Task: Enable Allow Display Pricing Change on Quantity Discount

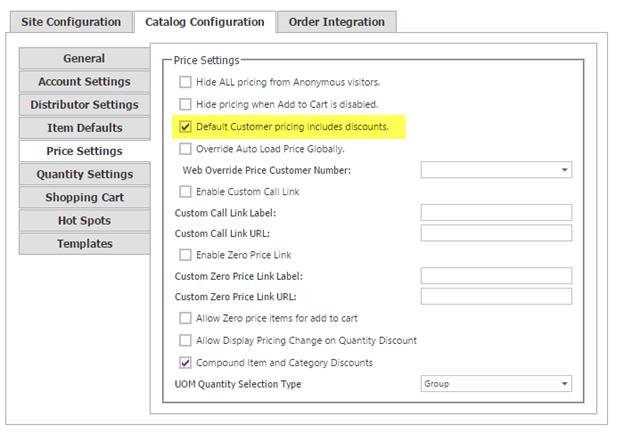Action: point(185,340)
